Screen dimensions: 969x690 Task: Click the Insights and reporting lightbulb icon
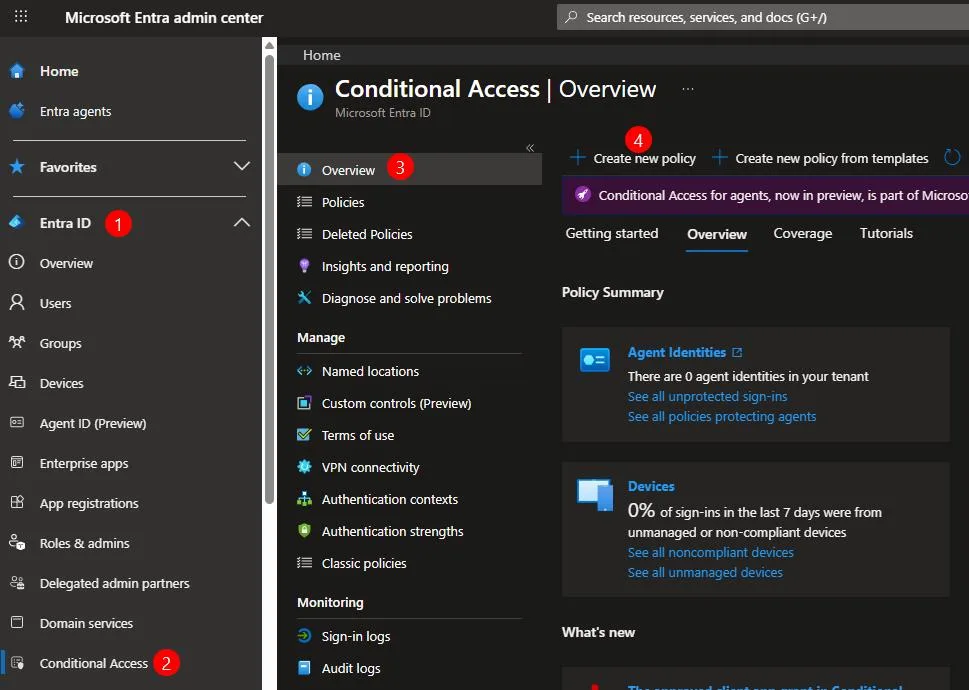pos(304,266)
